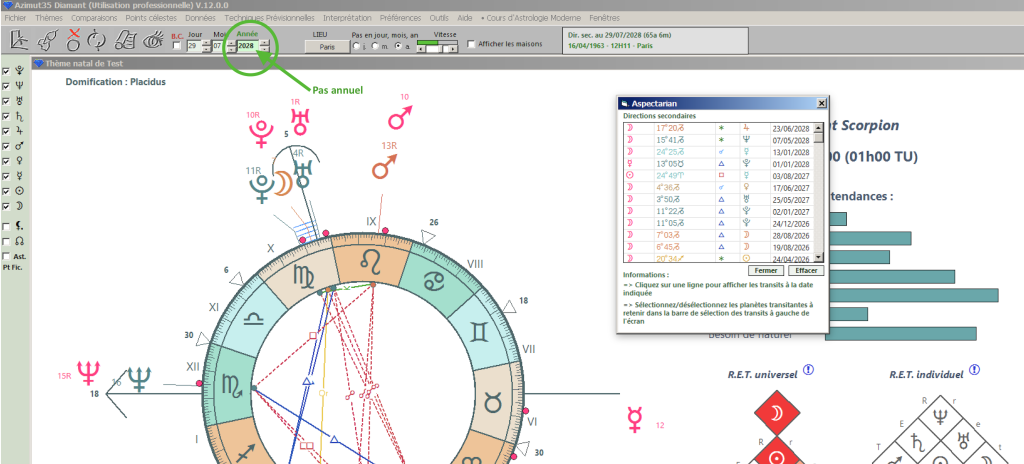The width and height of the screenshot is (1024, 464).
Task: Click the blue info icon beside R.E.T. universel
Action: coord(809,370)
